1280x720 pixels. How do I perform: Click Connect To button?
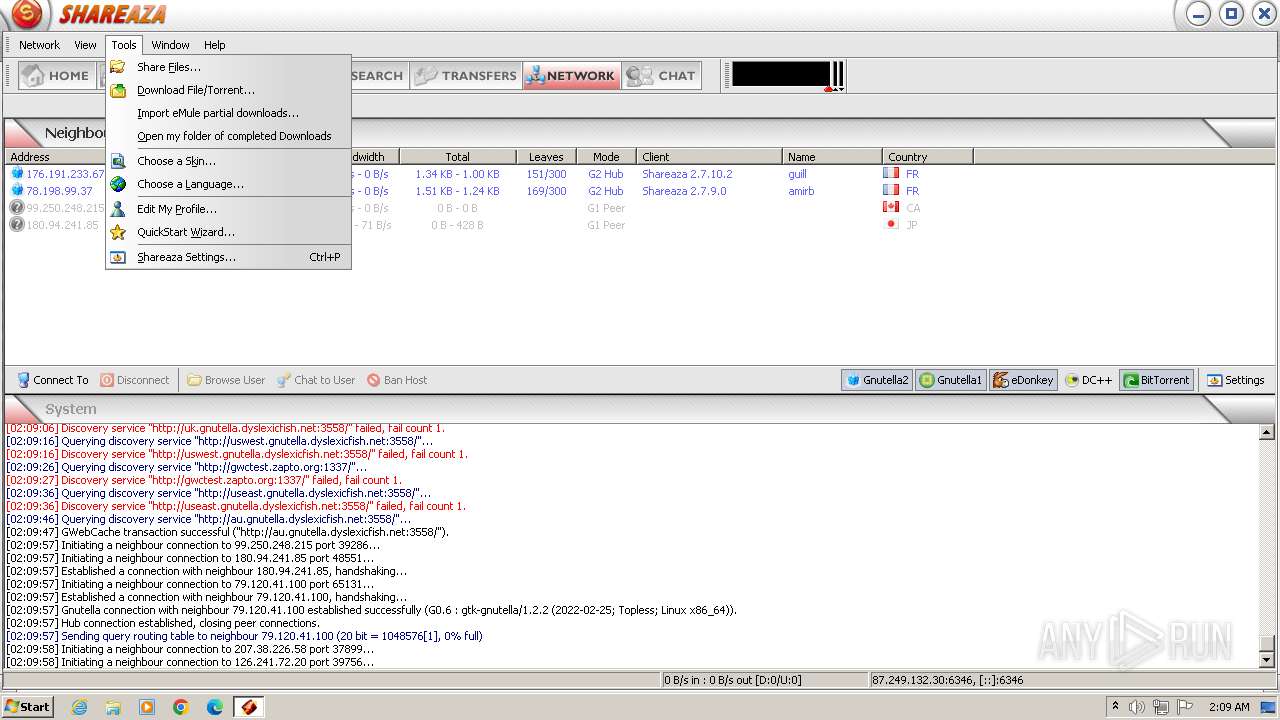tap(52, 380)
